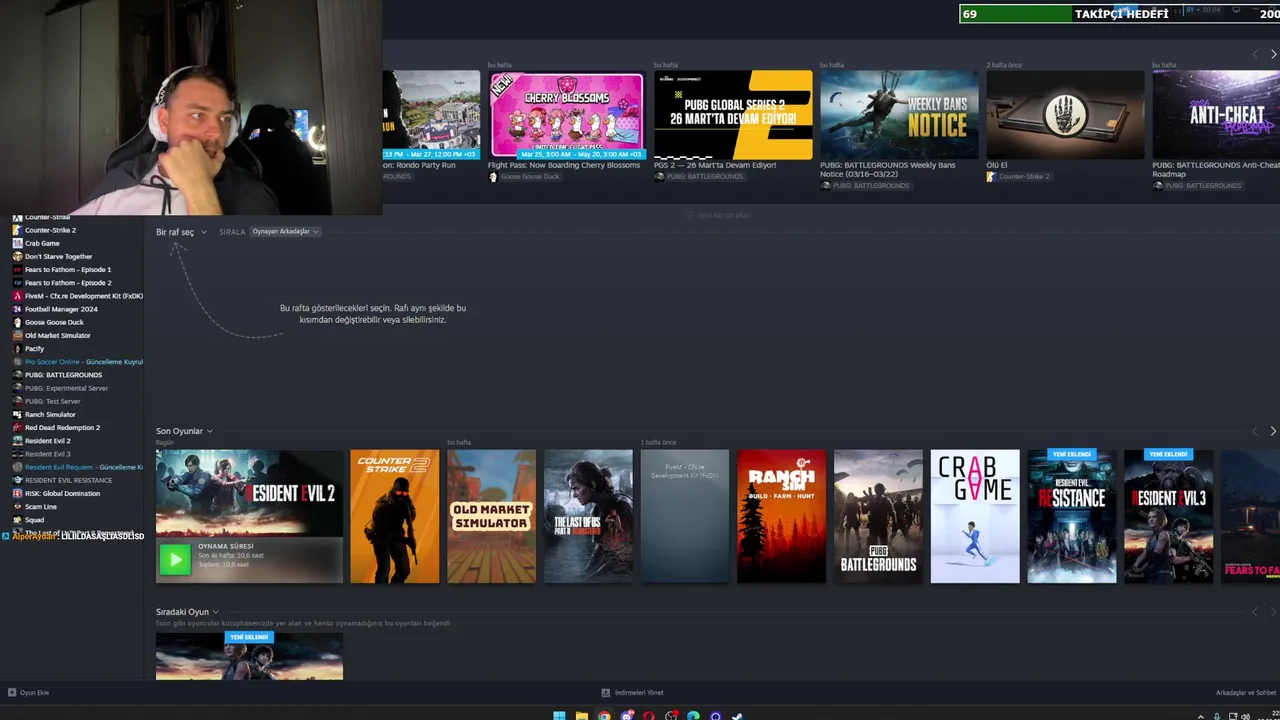Select PUBG: BATTLEGROUNDS icon in sidebar
This screenshot has height=720, width=1280.
[x=17, y=375]
